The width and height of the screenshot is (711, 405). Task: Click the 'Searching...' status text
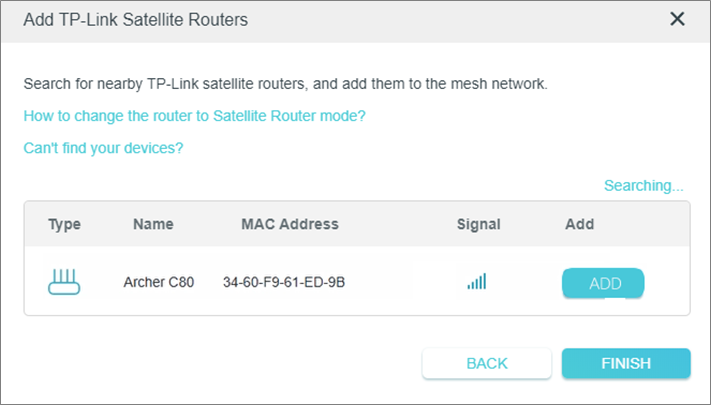pyautogui.click(x=643, y=185)
